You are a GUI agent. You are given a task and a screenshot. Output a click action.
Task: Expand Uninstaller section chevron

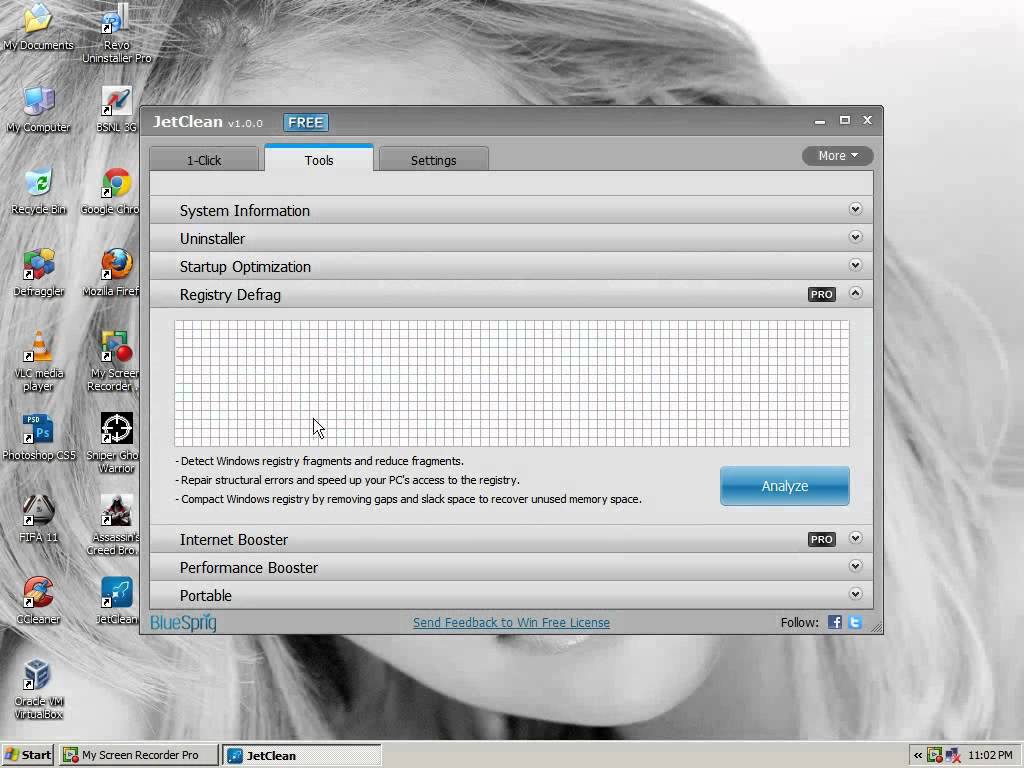pyautogui.click(x=856, y=237)
